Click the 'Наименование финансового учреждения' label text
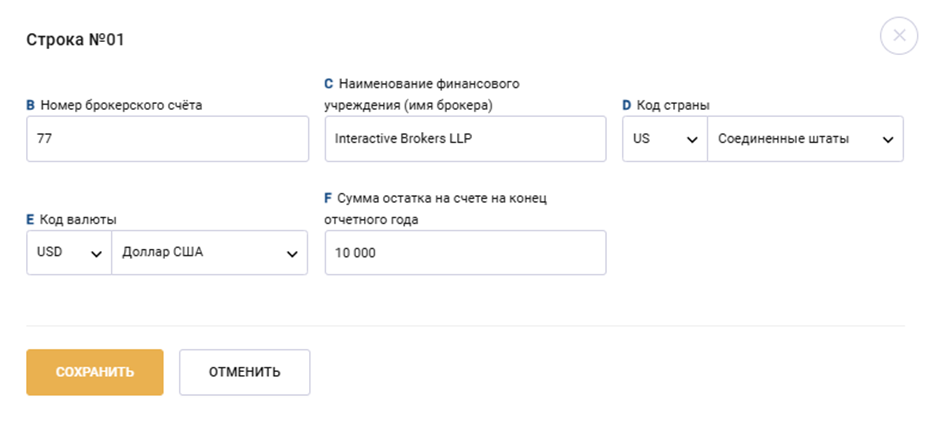935x423 pixels. (429, 94)
